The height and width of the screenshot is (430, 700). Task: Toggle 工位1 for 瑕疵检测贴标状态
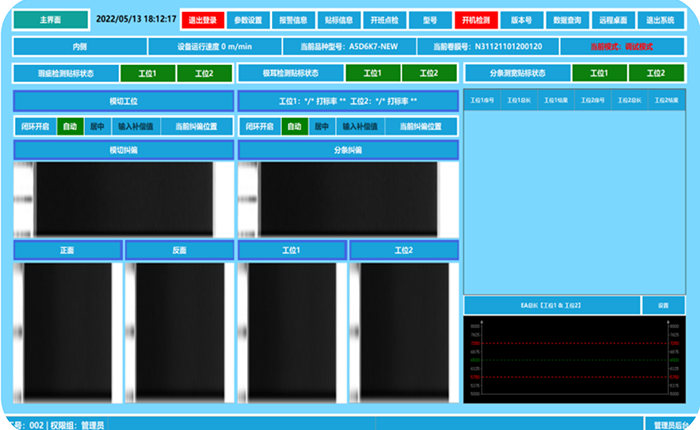pyautogui.click(x=147, y=73)
